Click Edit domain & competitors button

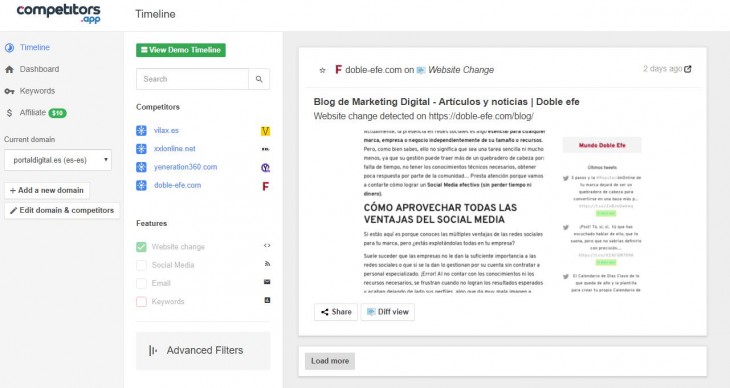point(62,211)
